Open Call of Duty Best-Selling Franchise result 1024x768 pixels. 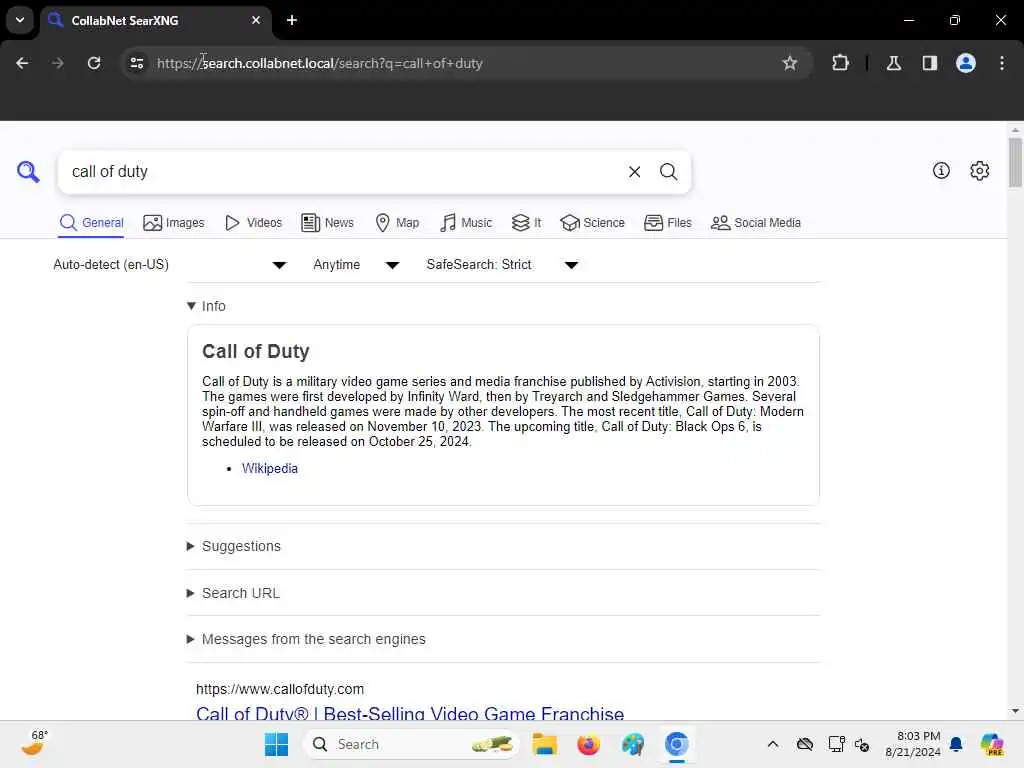(410, 713)
